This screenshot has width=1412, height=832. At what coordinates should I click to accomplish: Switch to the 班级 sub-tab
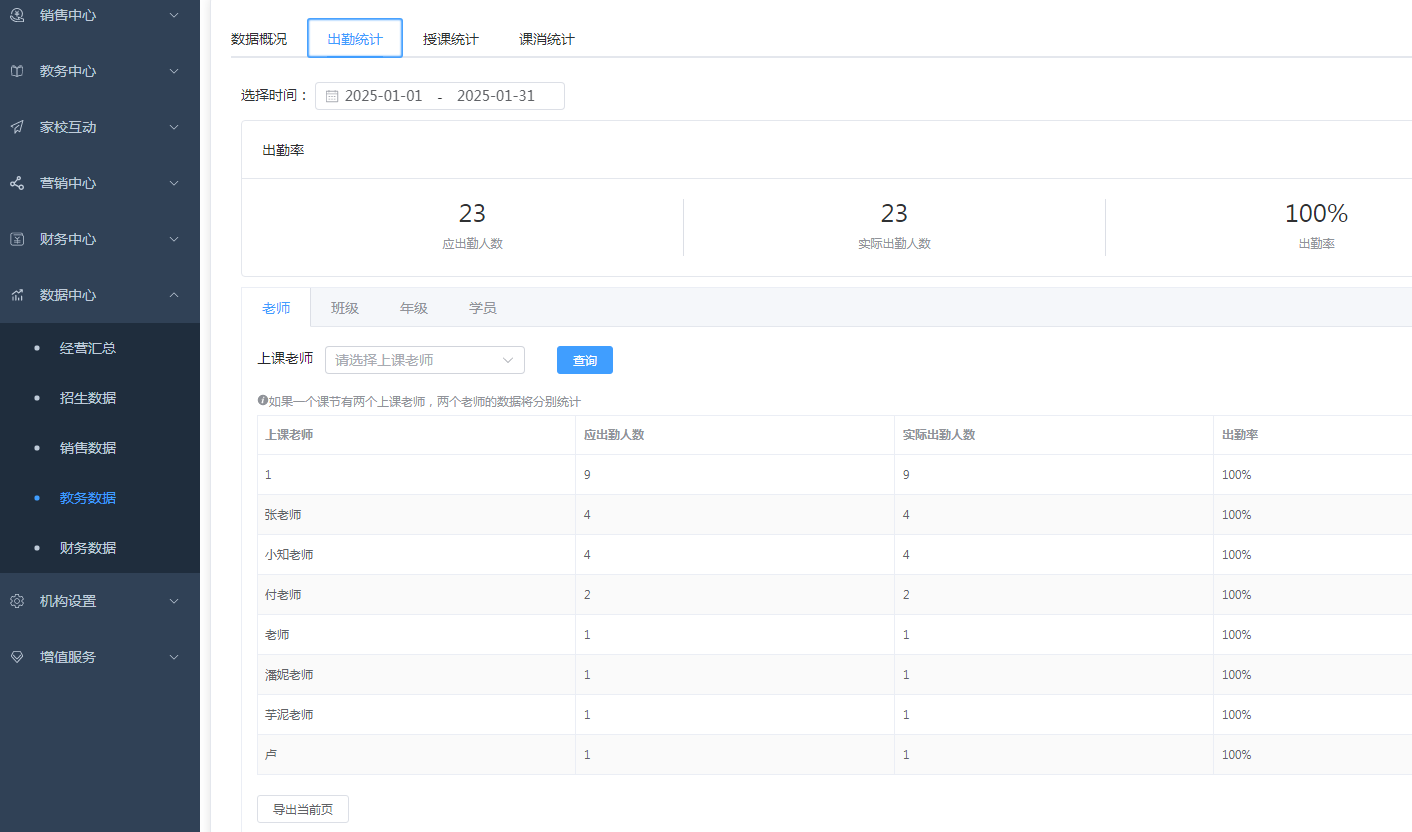(345, 308)
